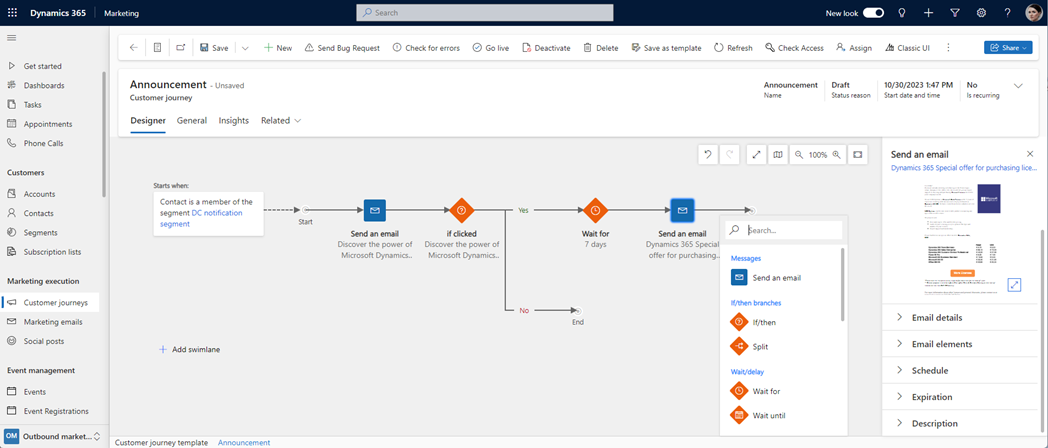The image size is (1048, 448).
Task: Click the lightbulb assistant icon
Action: point(902,13)
